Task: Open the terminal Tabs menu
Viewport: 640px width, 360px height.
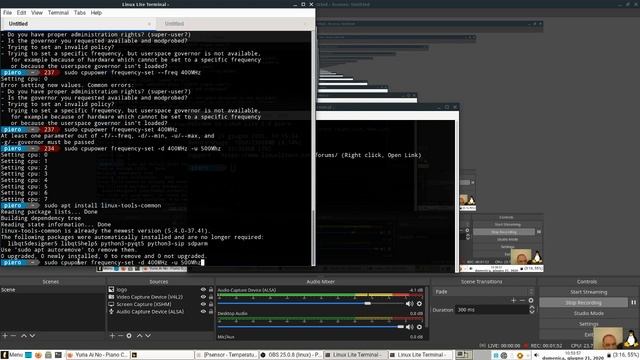Action: point(80,13)
